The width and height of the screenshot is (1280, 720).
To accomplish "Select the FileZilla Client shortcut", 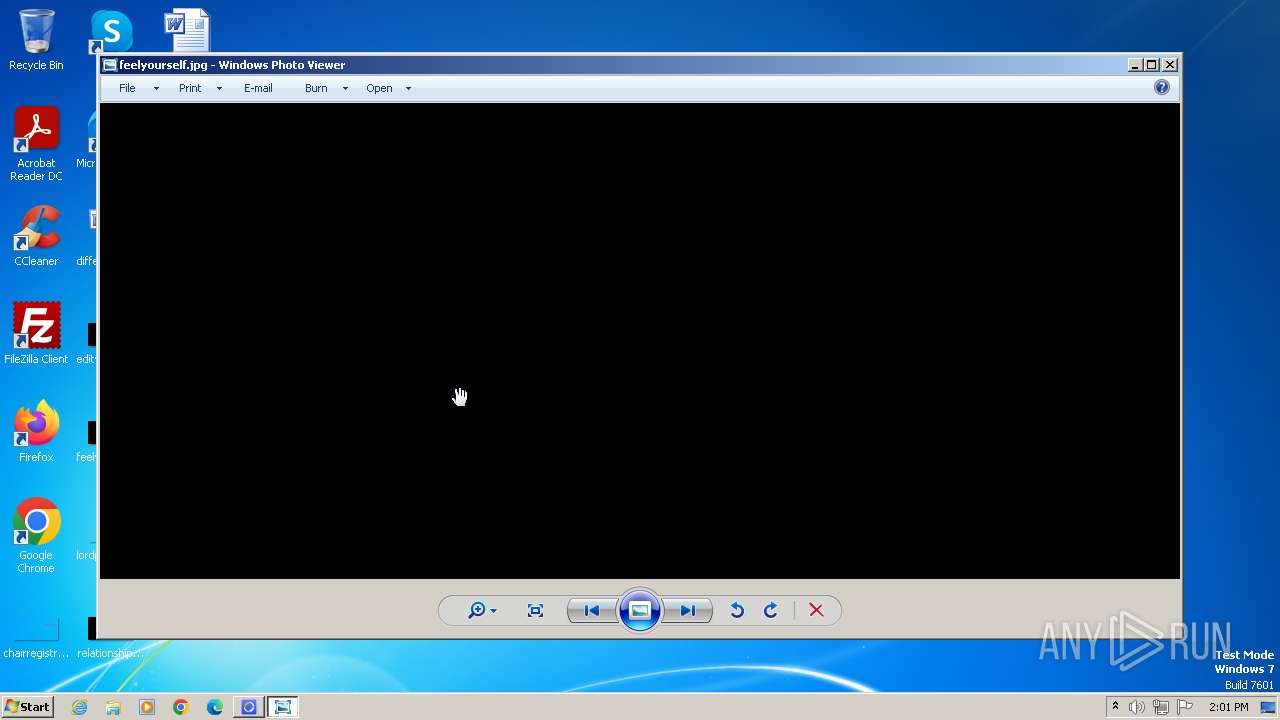I will 36,333.
